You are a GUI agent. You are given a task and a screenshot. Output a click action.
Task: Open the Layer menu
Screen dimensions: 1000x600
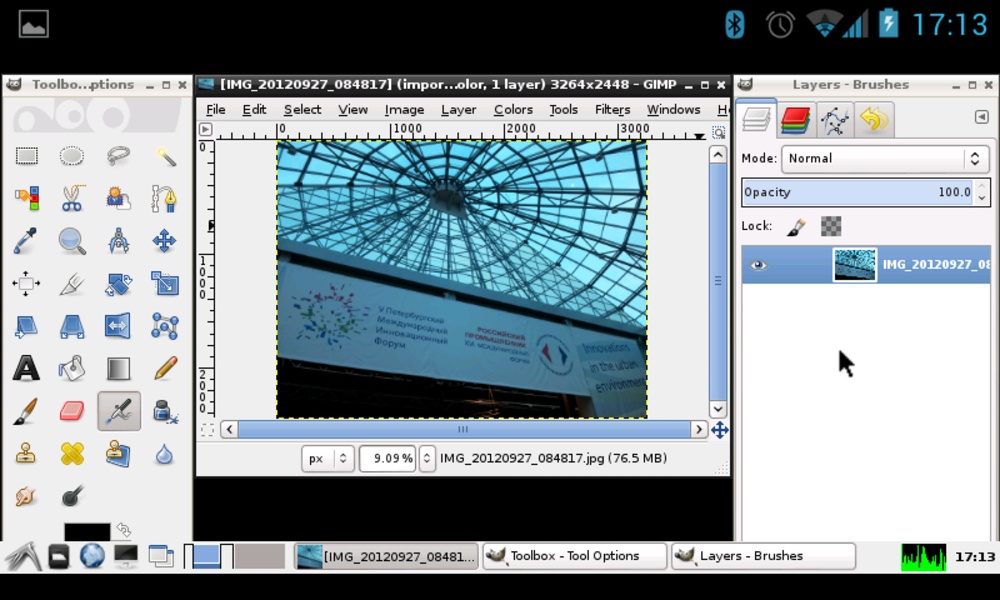pyautogui.click(x=459, y=110)
